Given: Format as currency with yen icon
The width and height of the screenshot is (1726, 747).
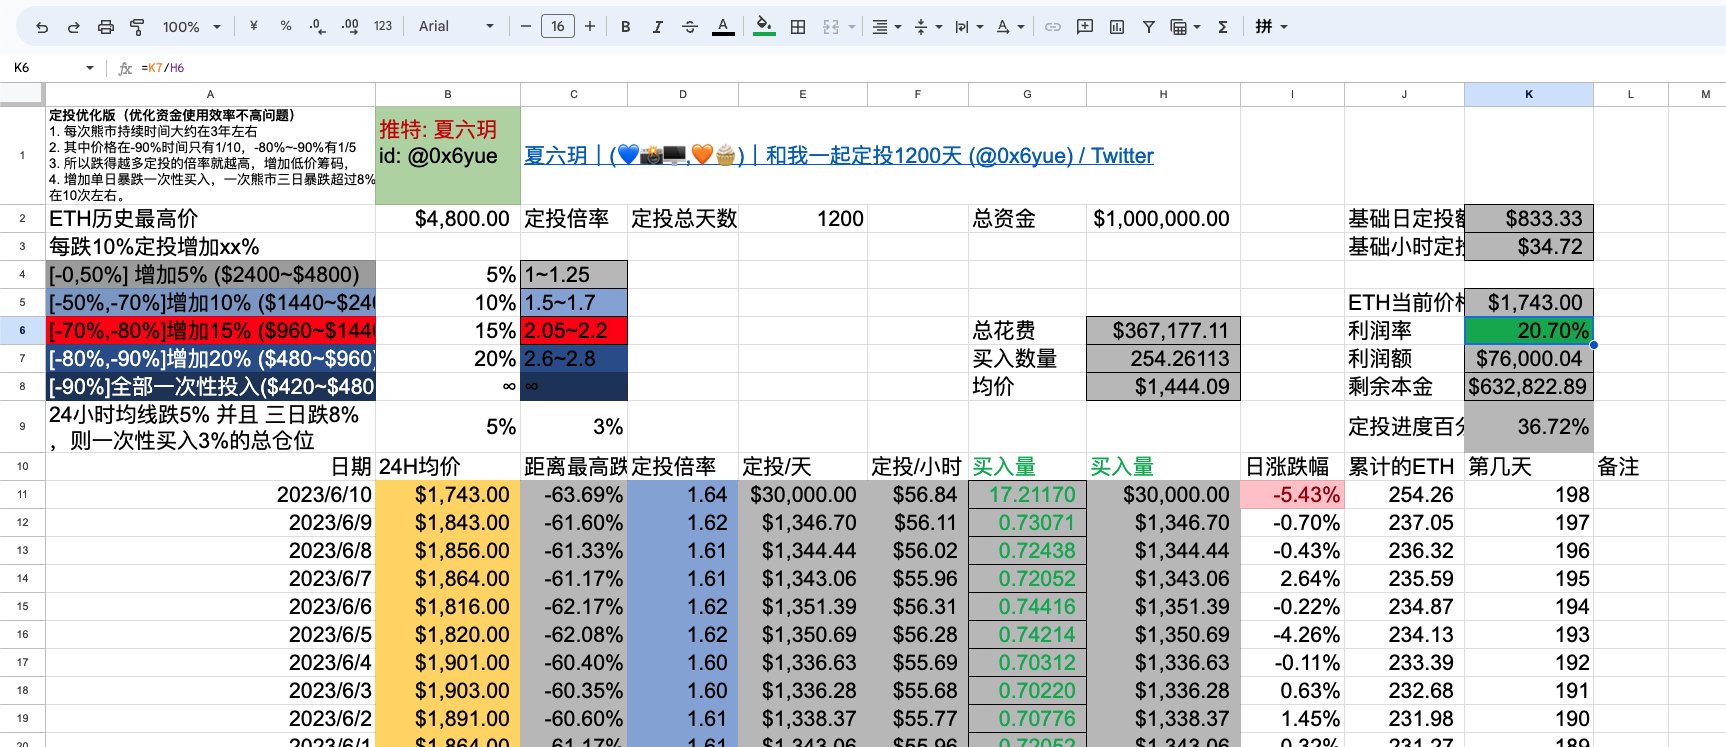Looking at the screenshot, I should [x=254, y=27].
